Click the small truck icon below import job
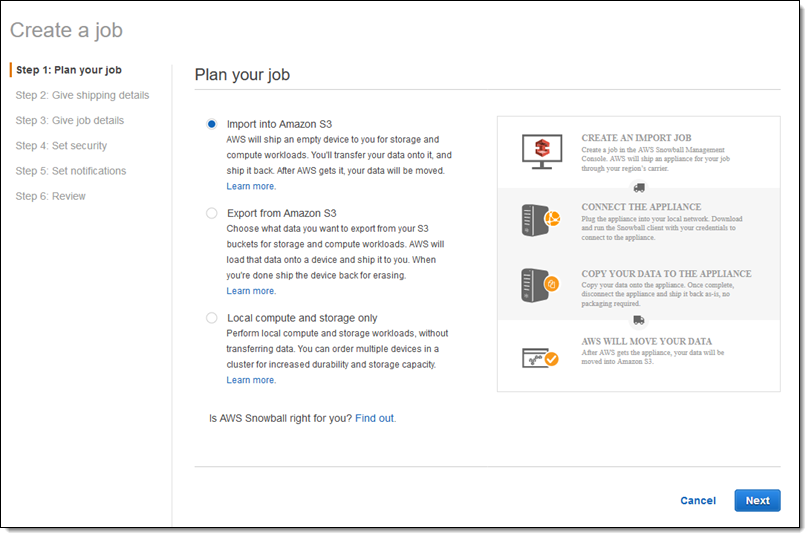The height and width of the screenshot is (538, 810). click(639, 187)
